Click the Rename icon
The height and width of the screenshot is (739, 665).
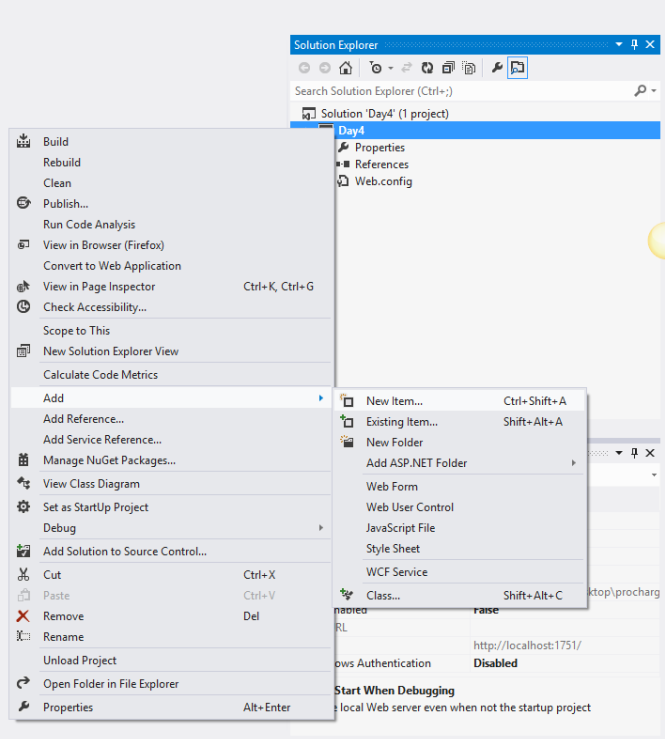click(x=24, y=636)
